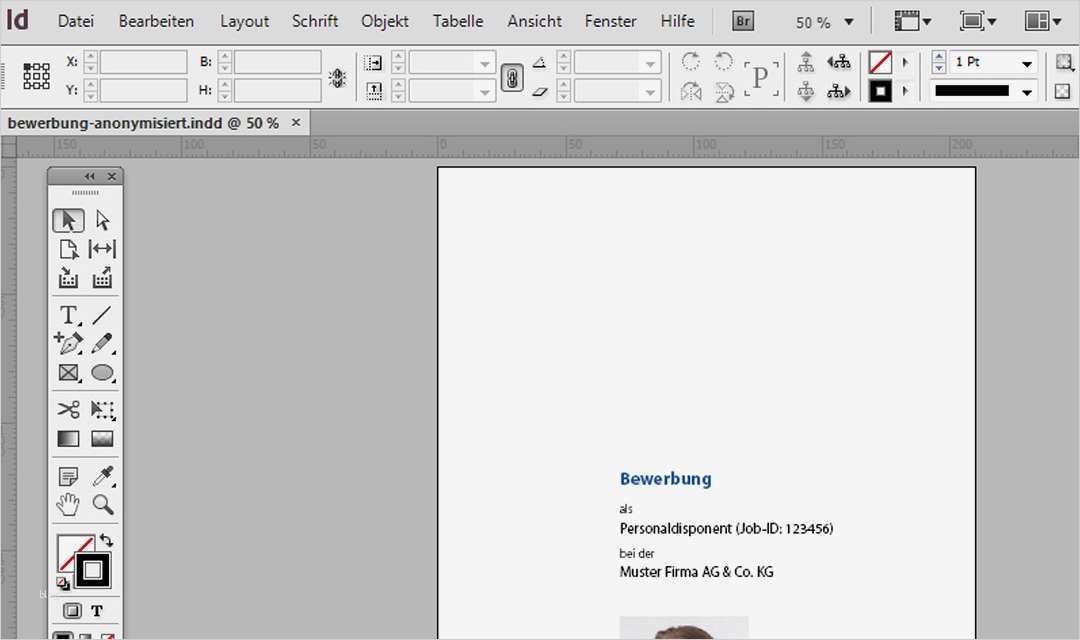Select the Gradient Swatch tool

pyautogui.click(x=68, y=439)
